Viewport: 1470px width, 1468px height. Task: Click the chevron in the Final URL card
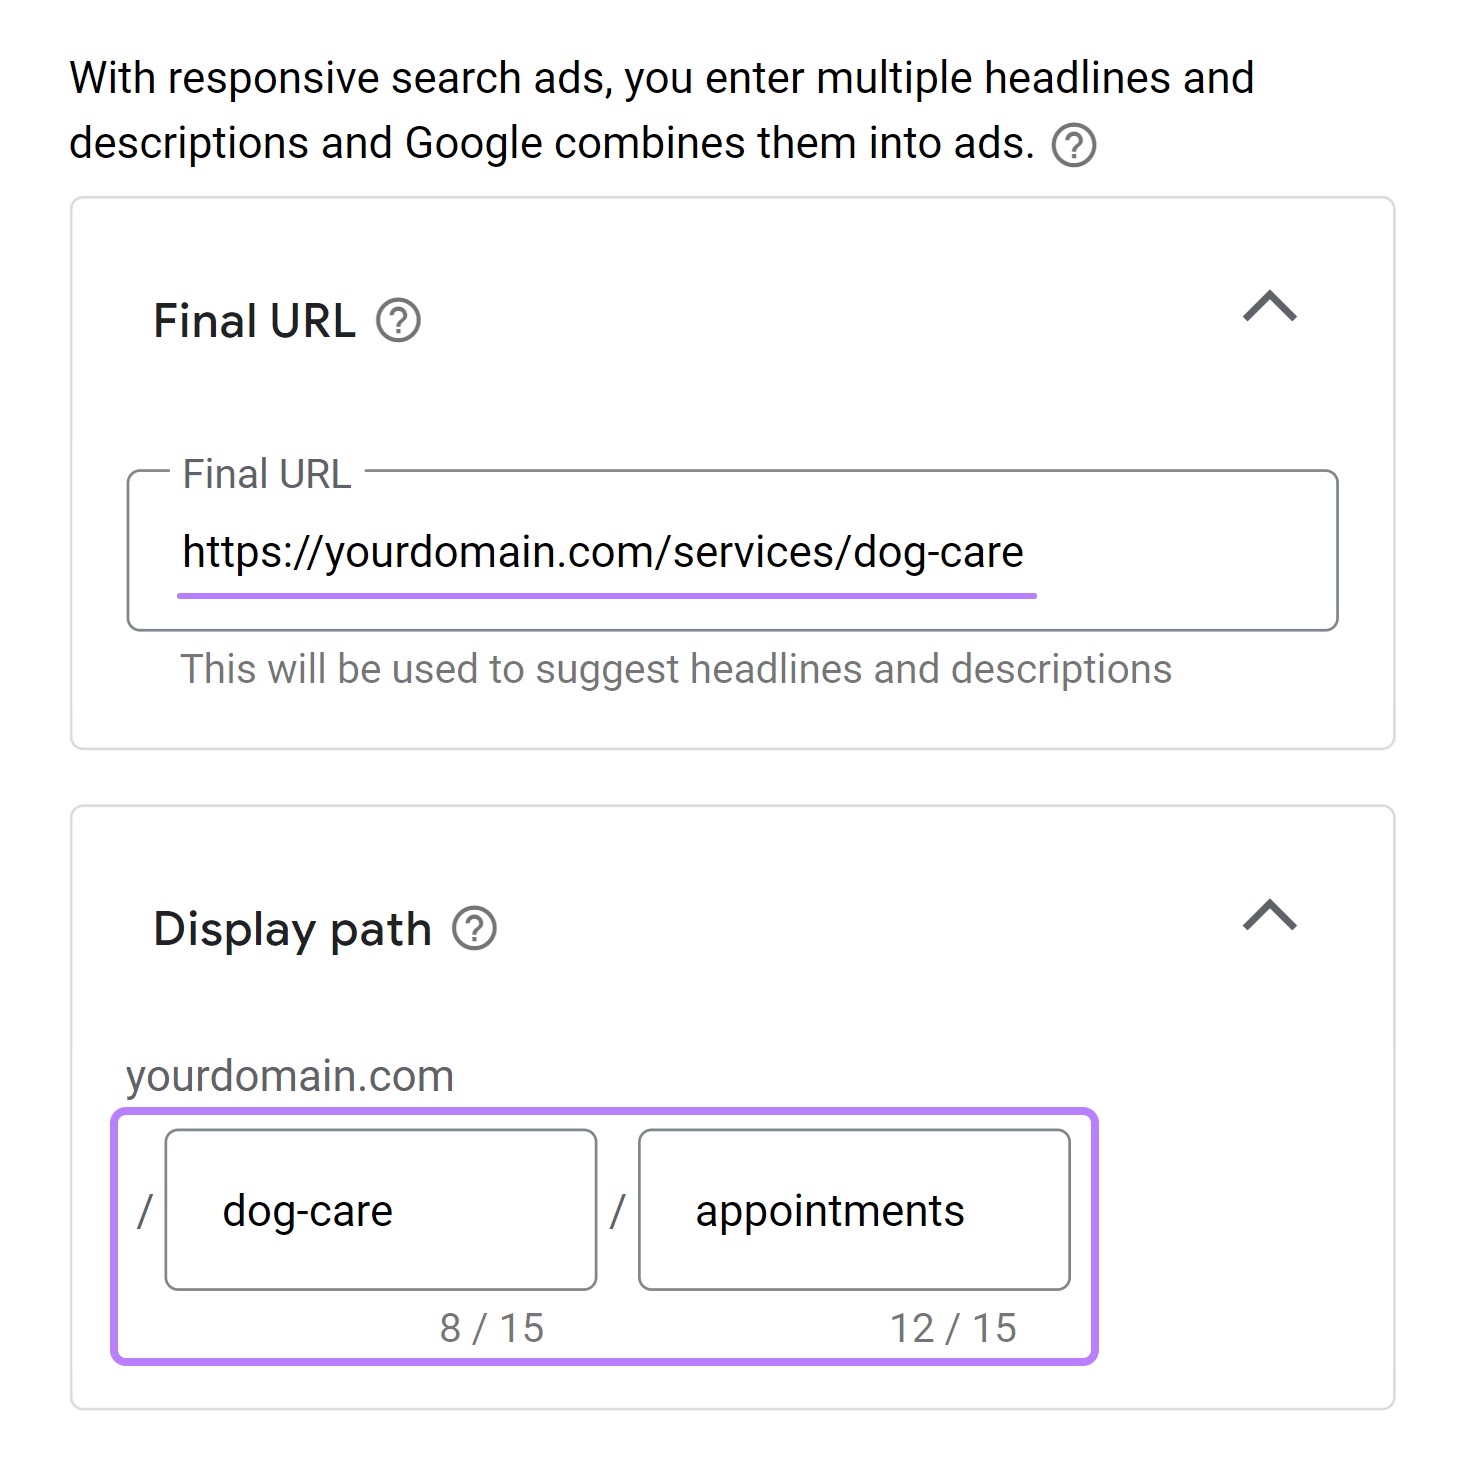coord(1271,309)
